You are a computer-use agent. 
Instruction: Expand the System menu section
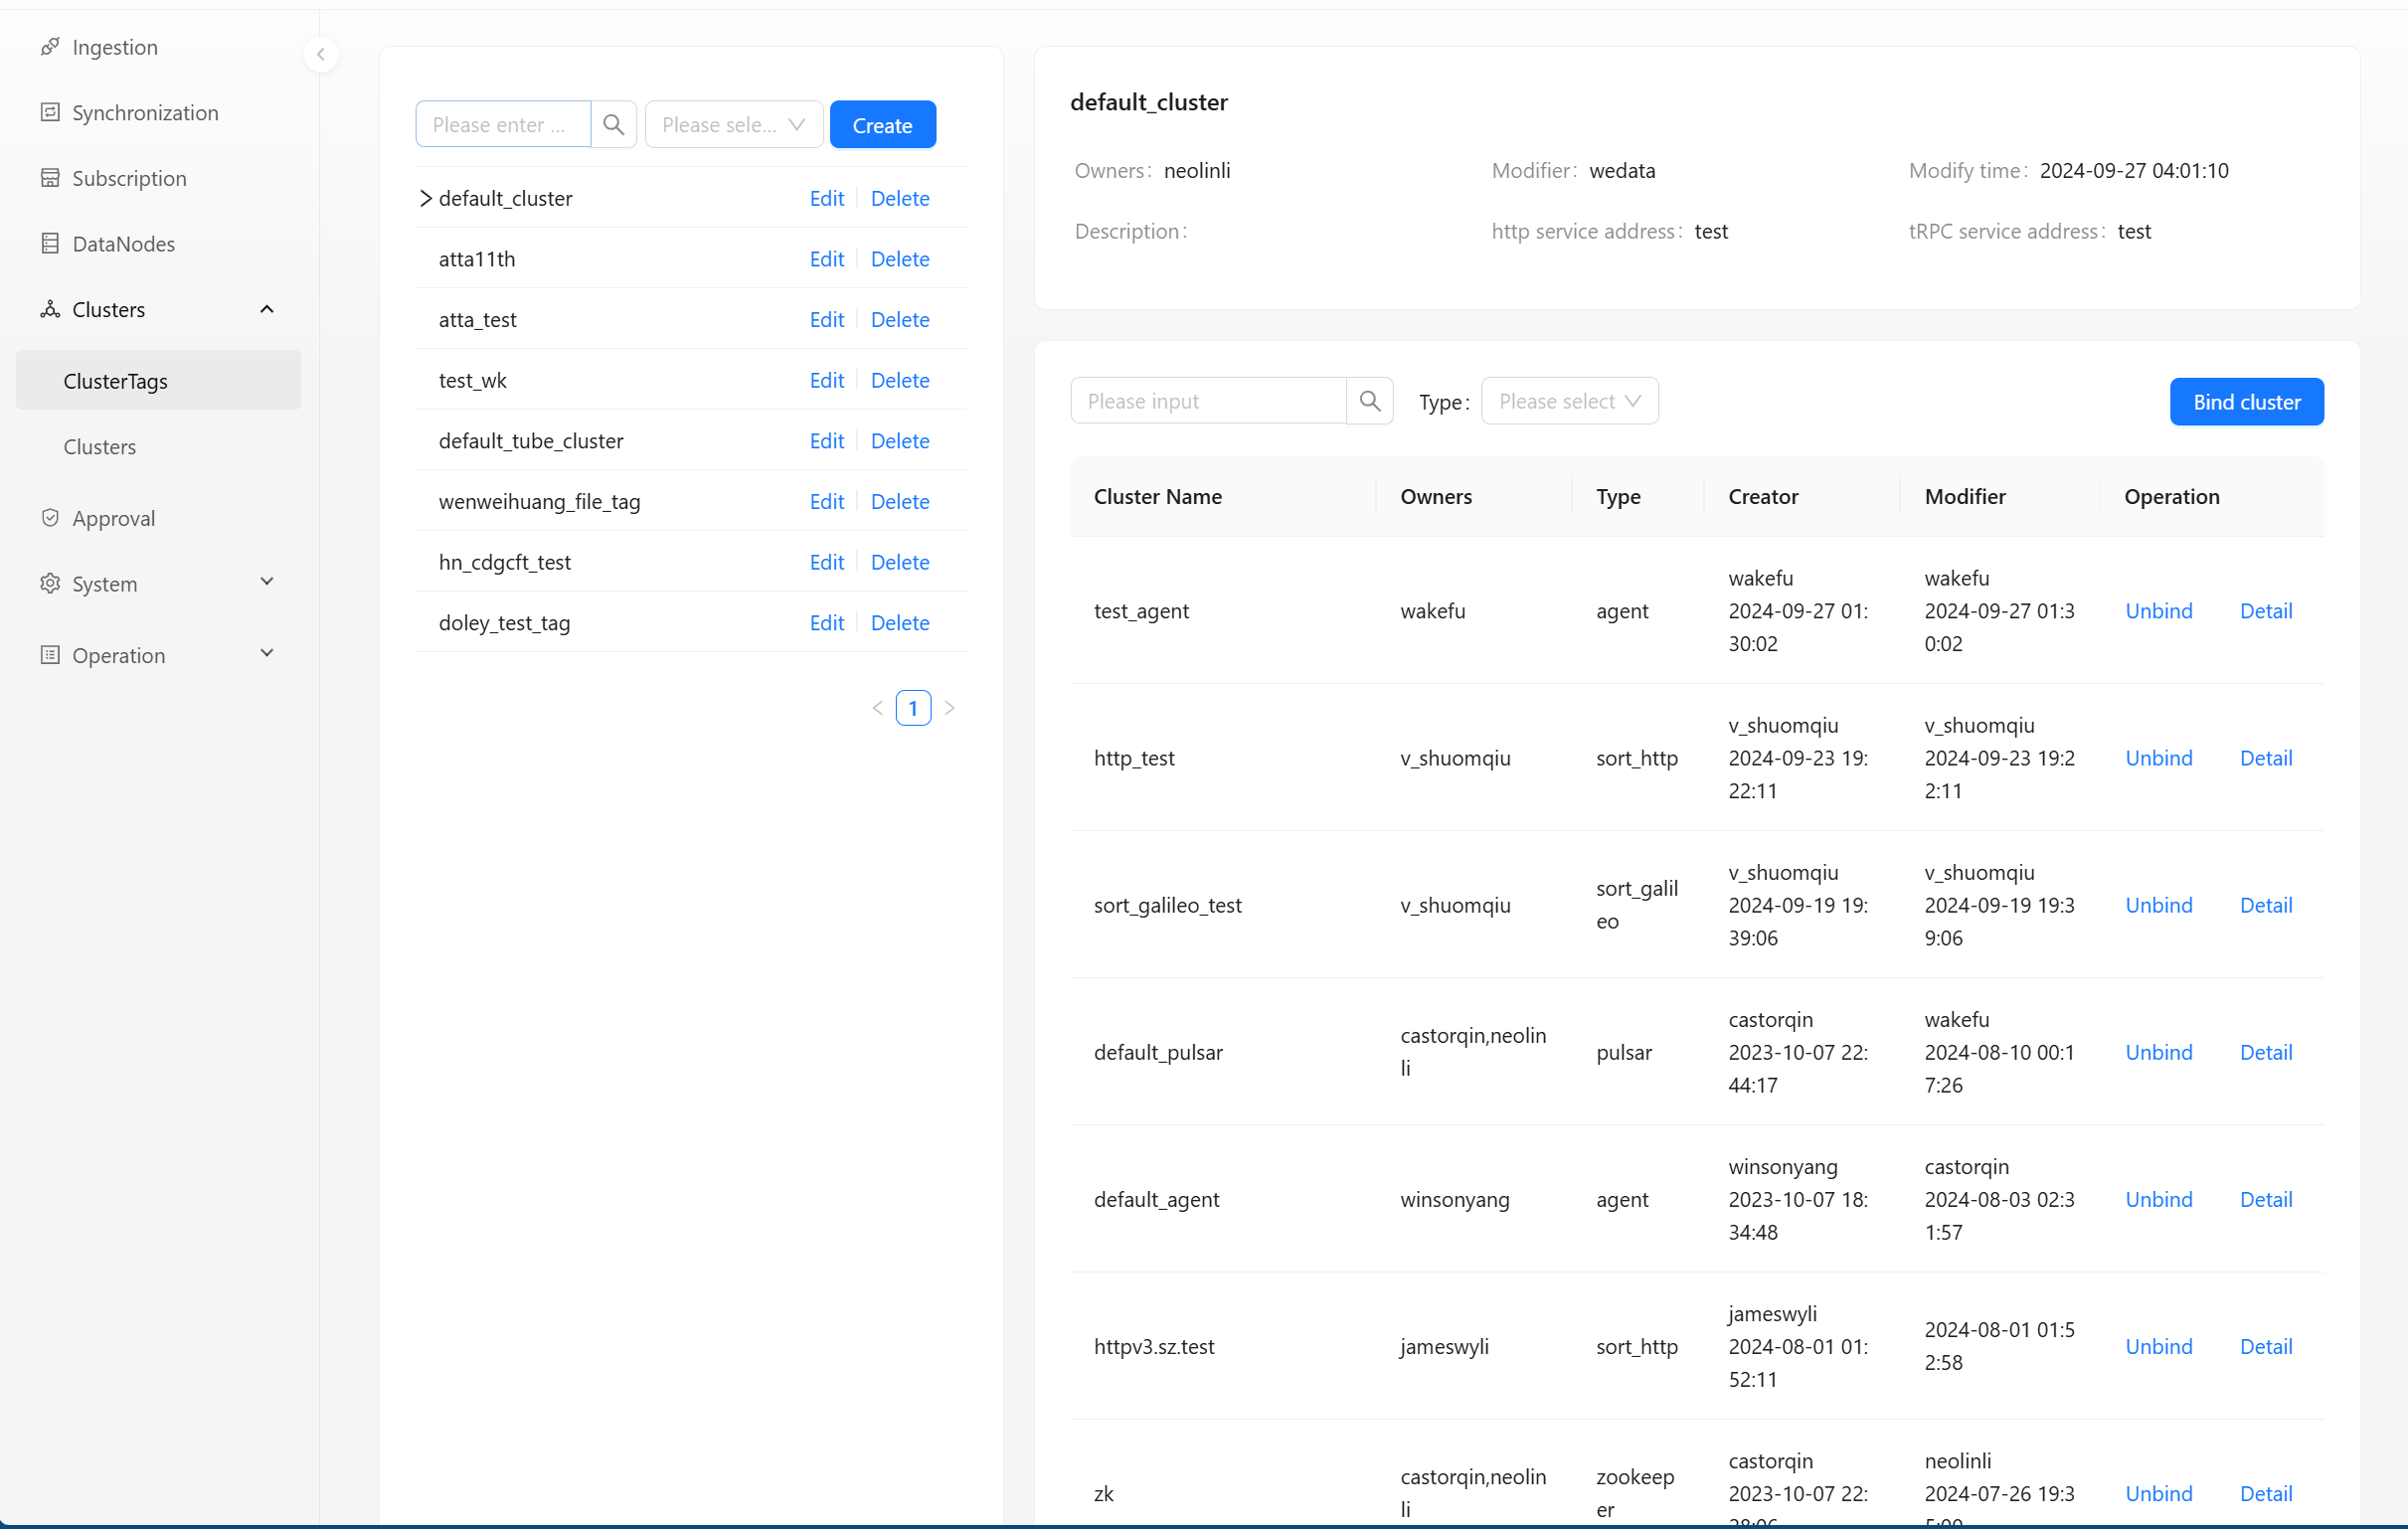coord(267,583)
